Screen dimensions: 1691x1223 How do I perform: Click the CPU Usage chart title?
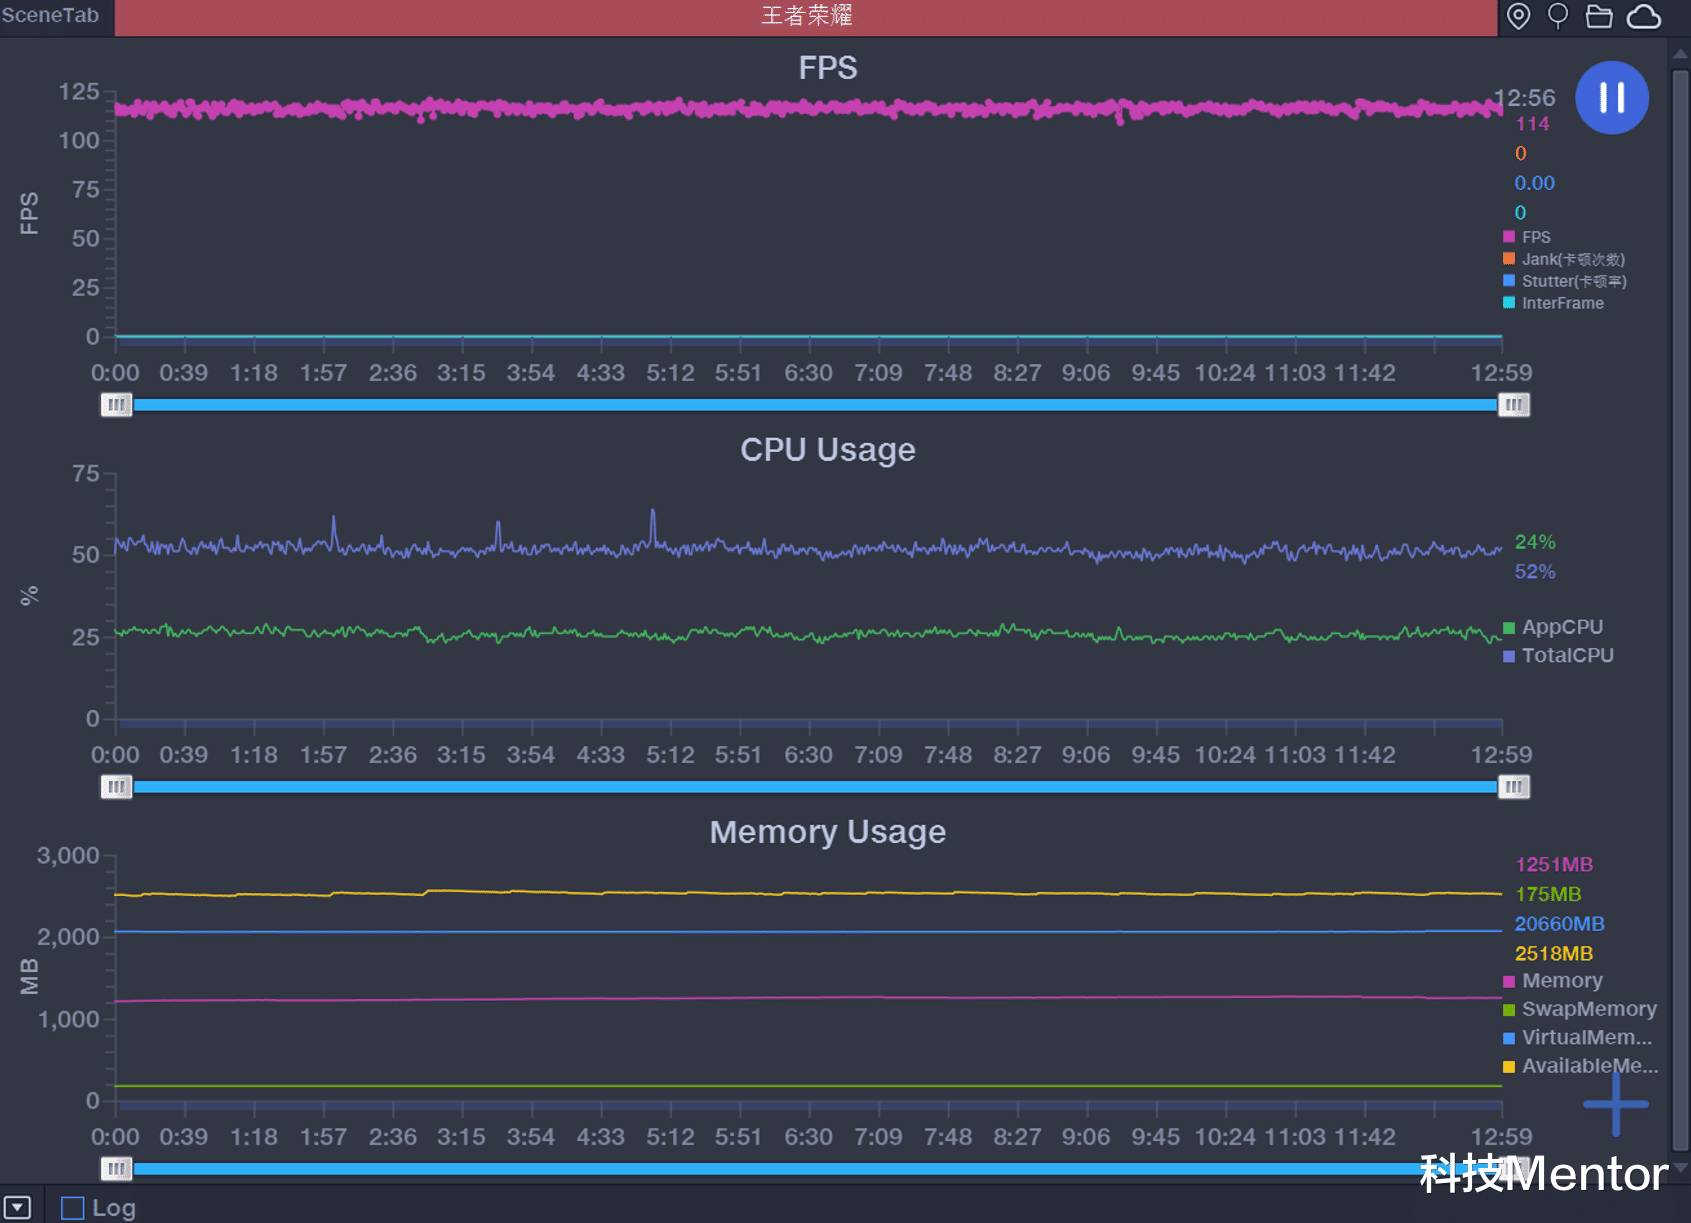point(828,450)
